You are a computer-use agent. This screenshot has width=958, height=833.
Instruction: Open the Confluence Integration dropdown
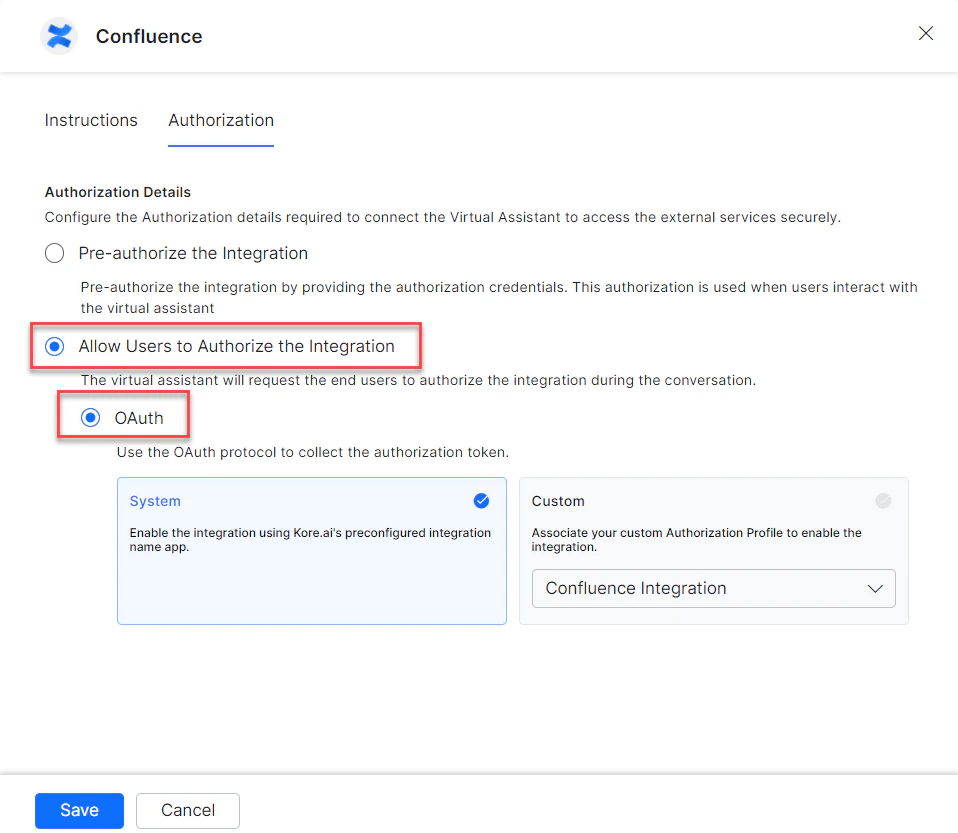tap(713, 588)
